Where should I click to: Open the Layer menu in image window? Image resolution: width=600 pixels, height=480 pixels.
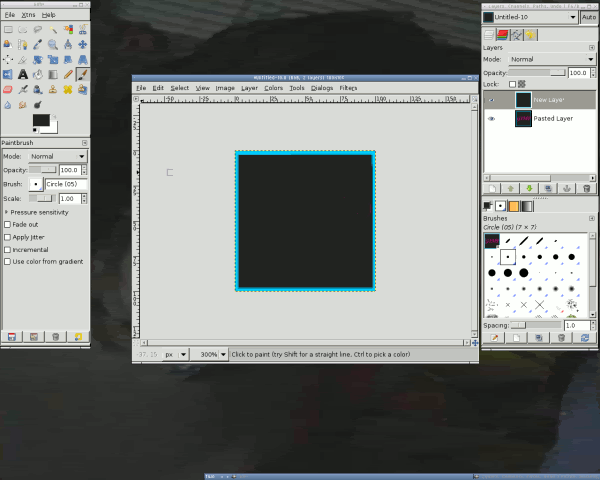tap(249, 88)
